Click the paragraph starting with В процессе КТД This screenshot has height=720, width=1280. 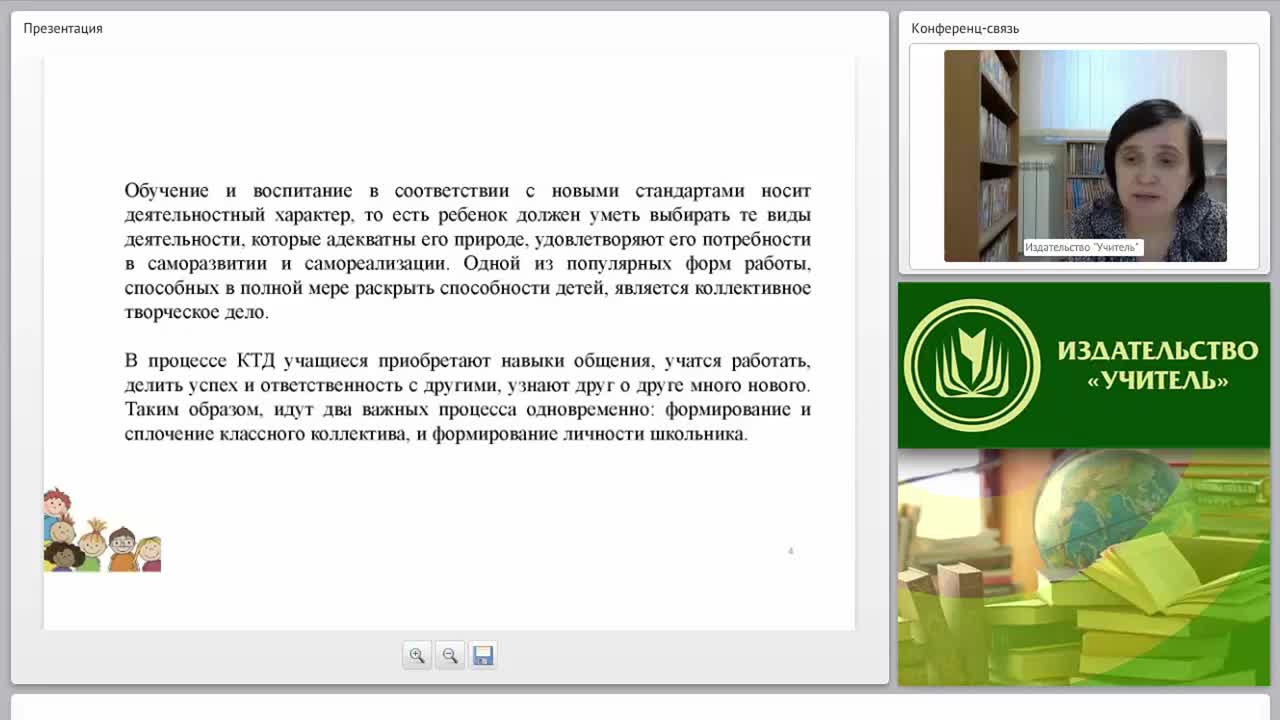pos(467,397)
